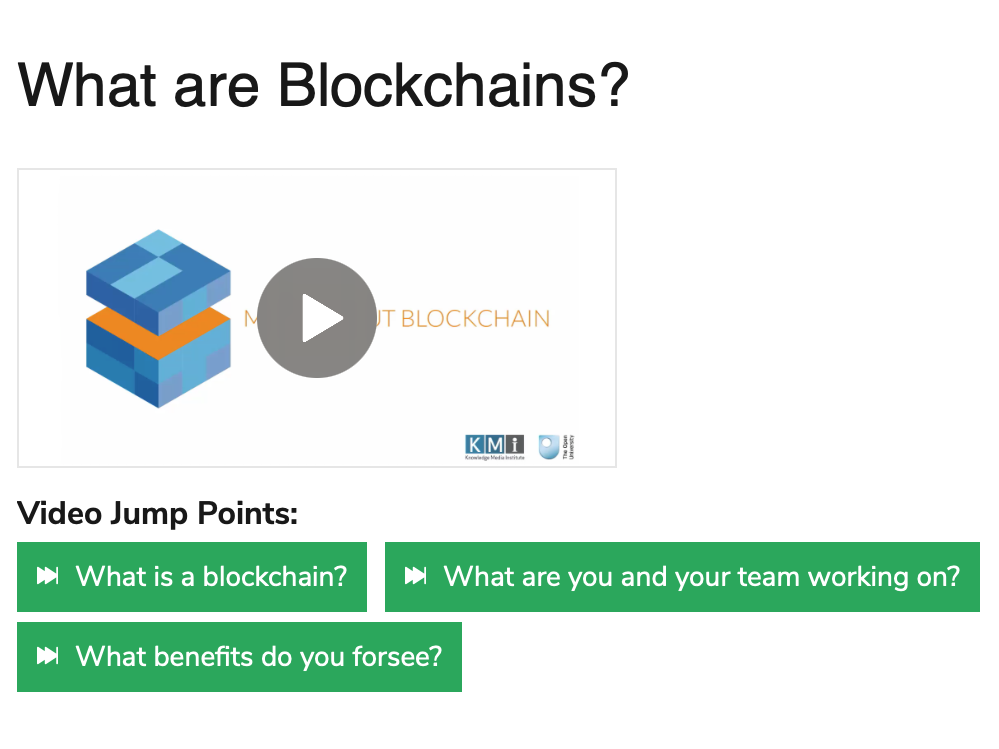Click the word 'Blockchains?' in the page title

coord(453,85)
